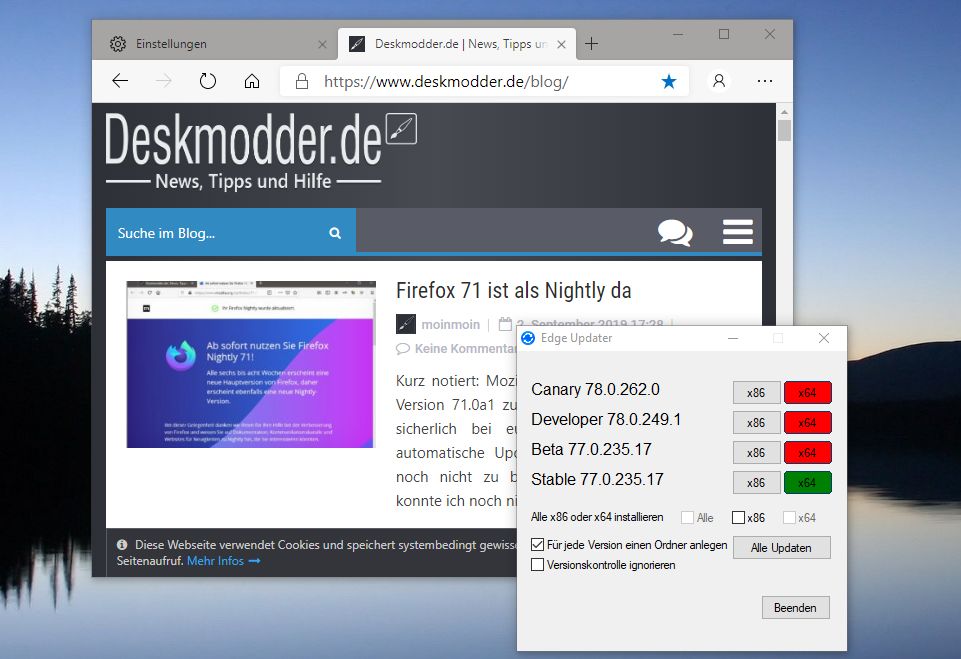Click the 'Mehr Infos' cookie link
Viewport: 961px width, 659px height.
(223, 561)
